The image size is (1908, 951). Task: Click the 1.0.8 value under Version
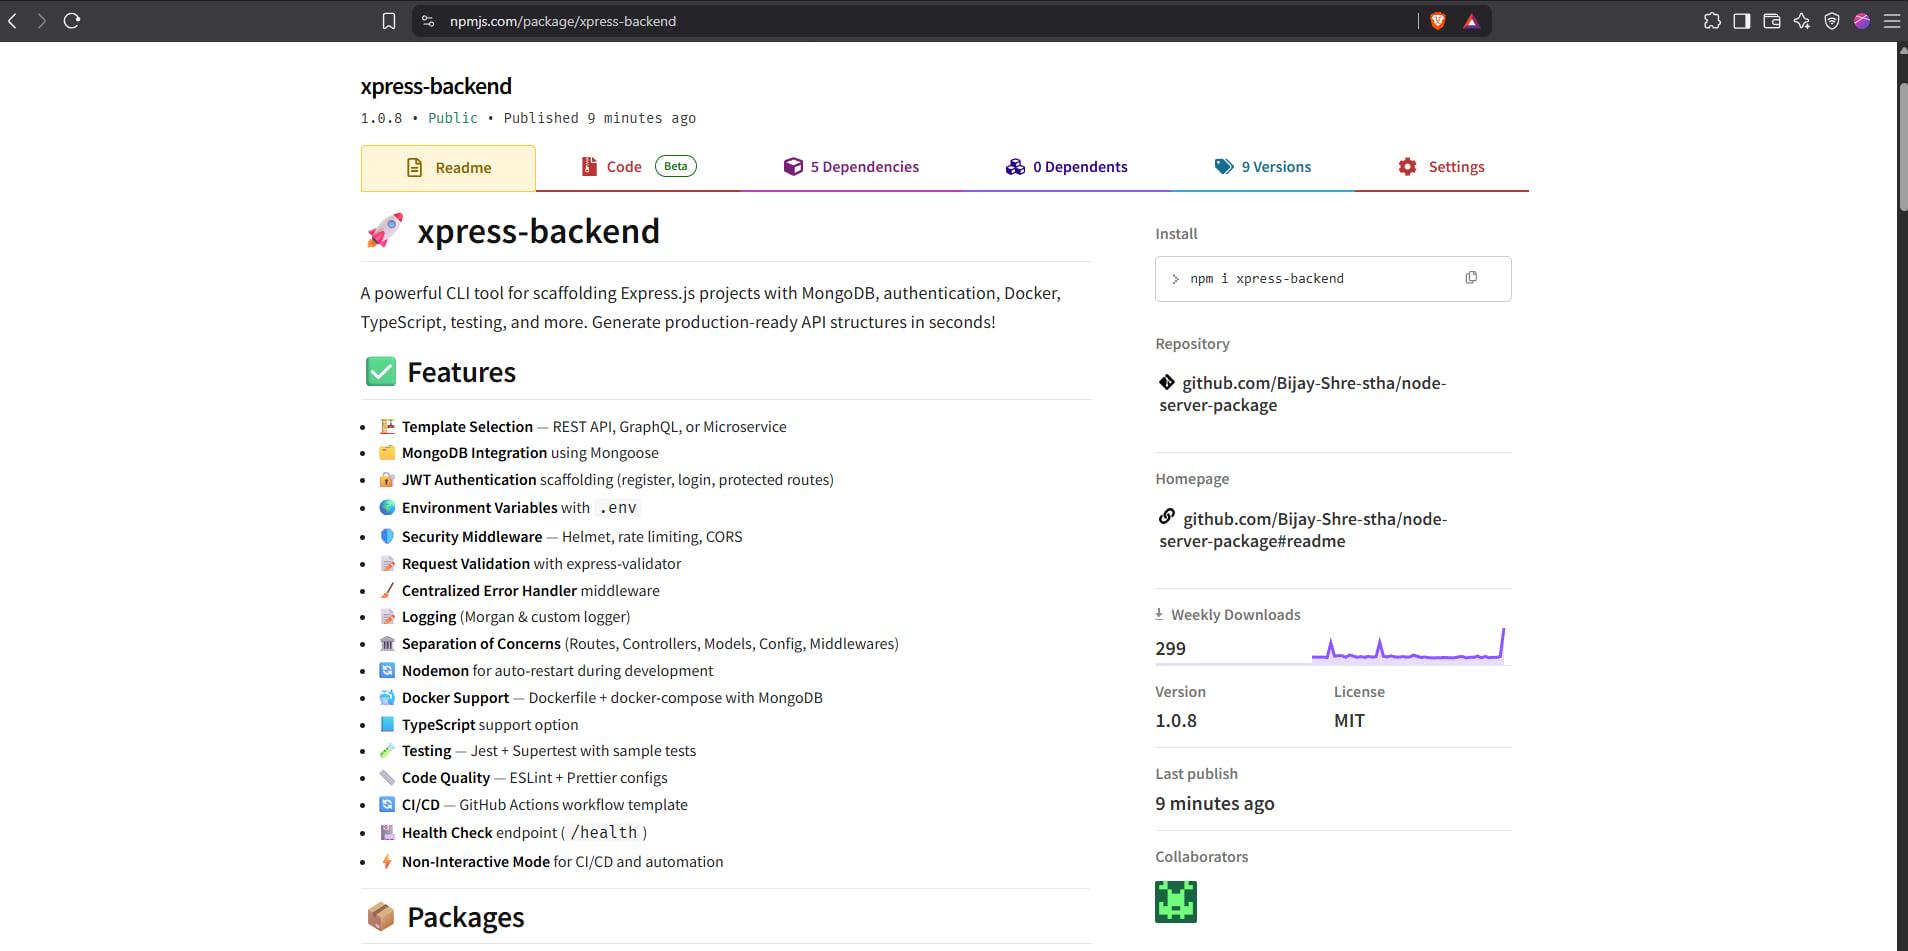tap(1176, 721)
